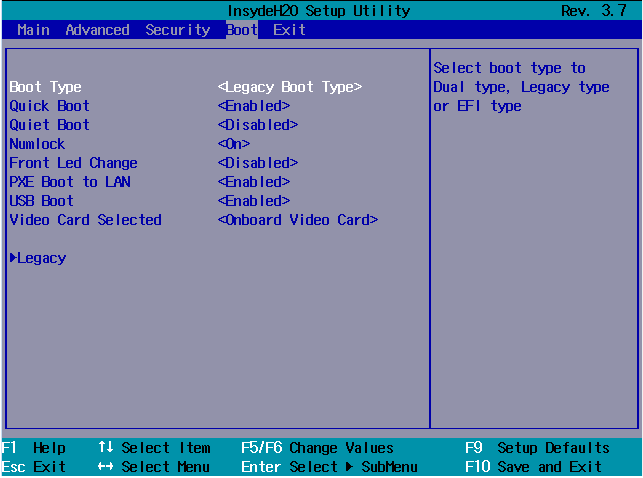
Task: Change Front Led Change setting value
Action: [x=258, y=163]
